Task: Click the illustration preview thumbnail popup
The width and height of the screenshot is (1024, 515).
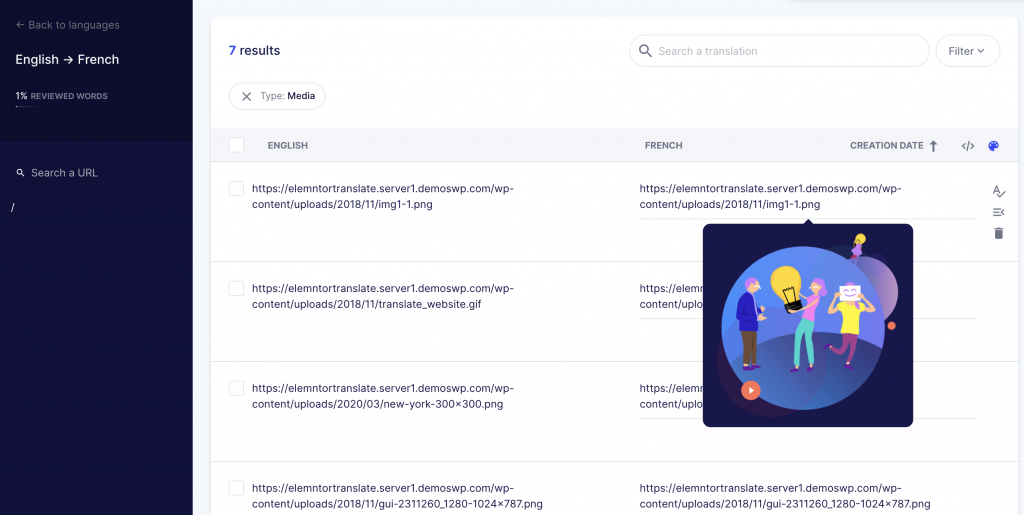Action: coord(808,325)
